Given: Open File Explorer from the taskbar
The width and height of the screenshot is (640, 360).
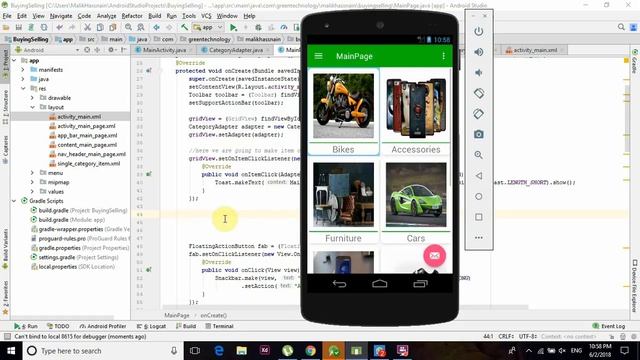Looking at the screenshot, I should [x=242, y=351].
